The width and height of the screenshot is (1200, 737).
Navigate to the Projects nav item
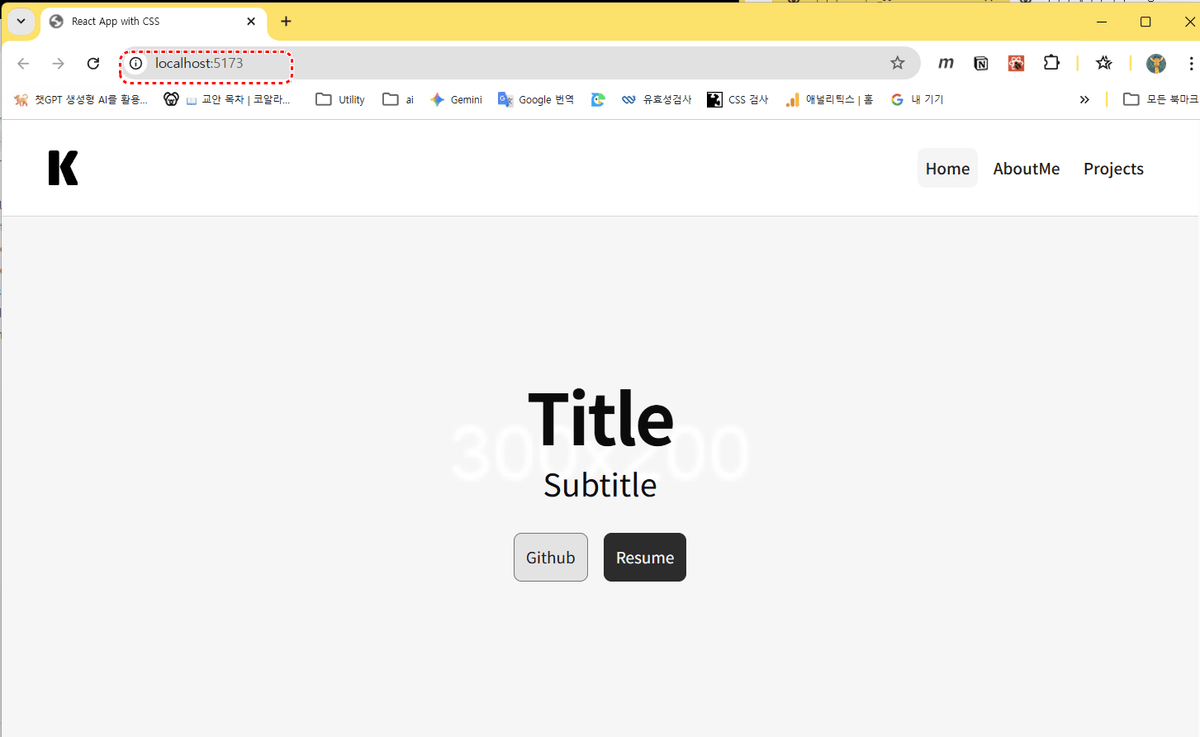1113,169
